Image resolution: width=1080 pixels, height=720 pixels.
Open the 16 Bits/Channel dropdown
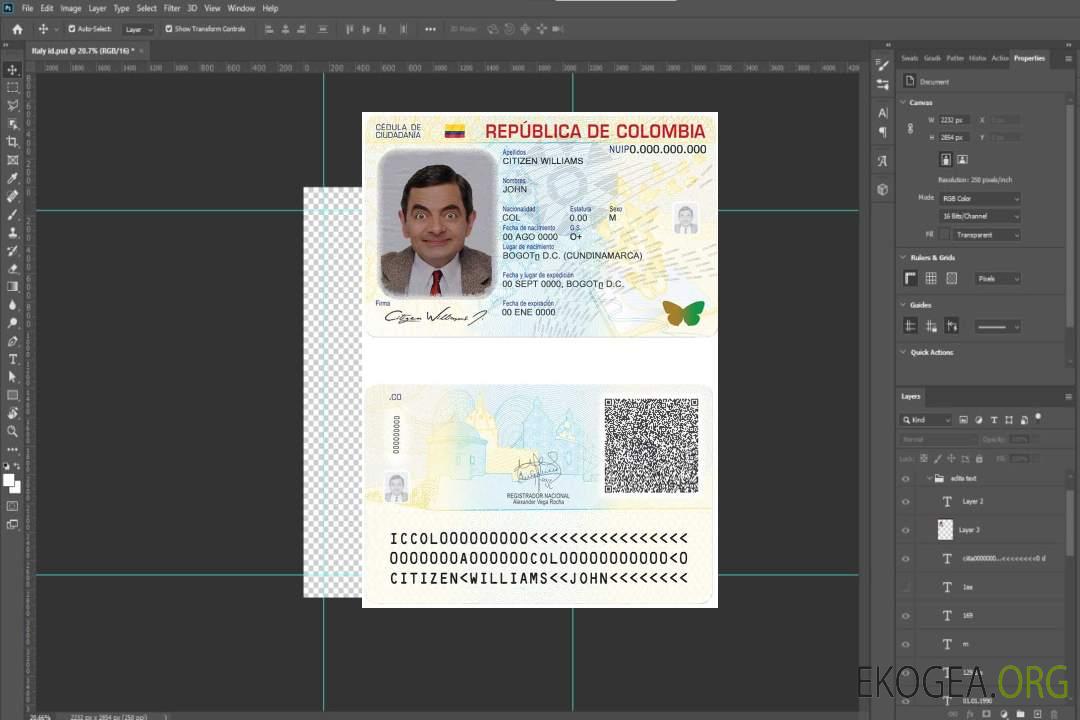[979, 216]
